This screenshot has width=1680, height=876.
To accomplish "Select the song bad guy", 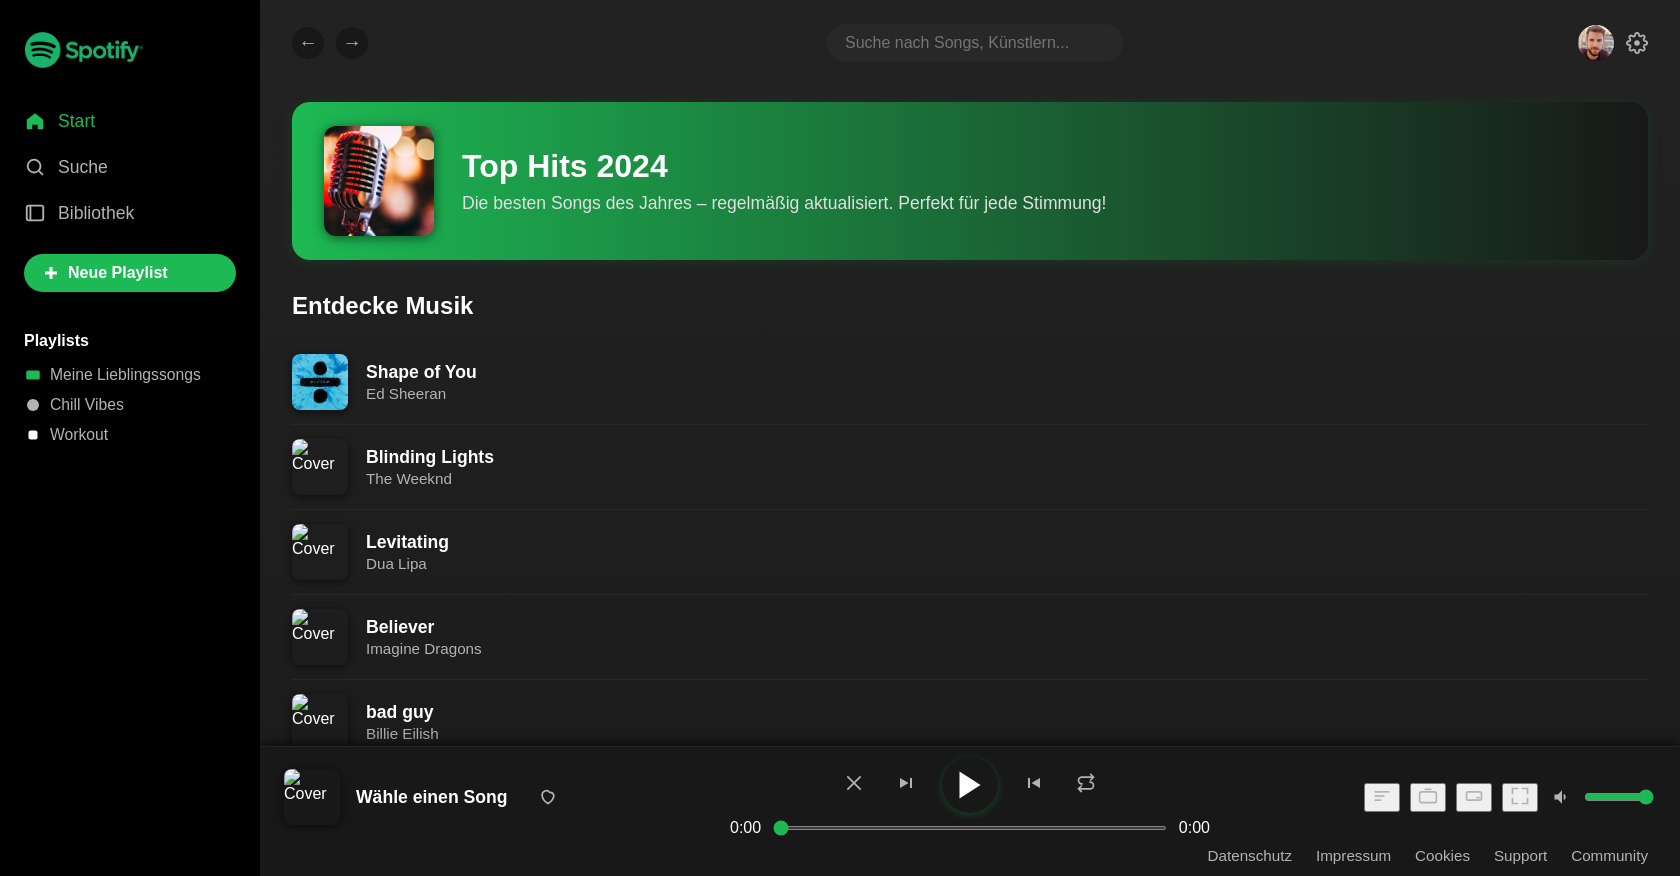I will (x=400, y=712).
